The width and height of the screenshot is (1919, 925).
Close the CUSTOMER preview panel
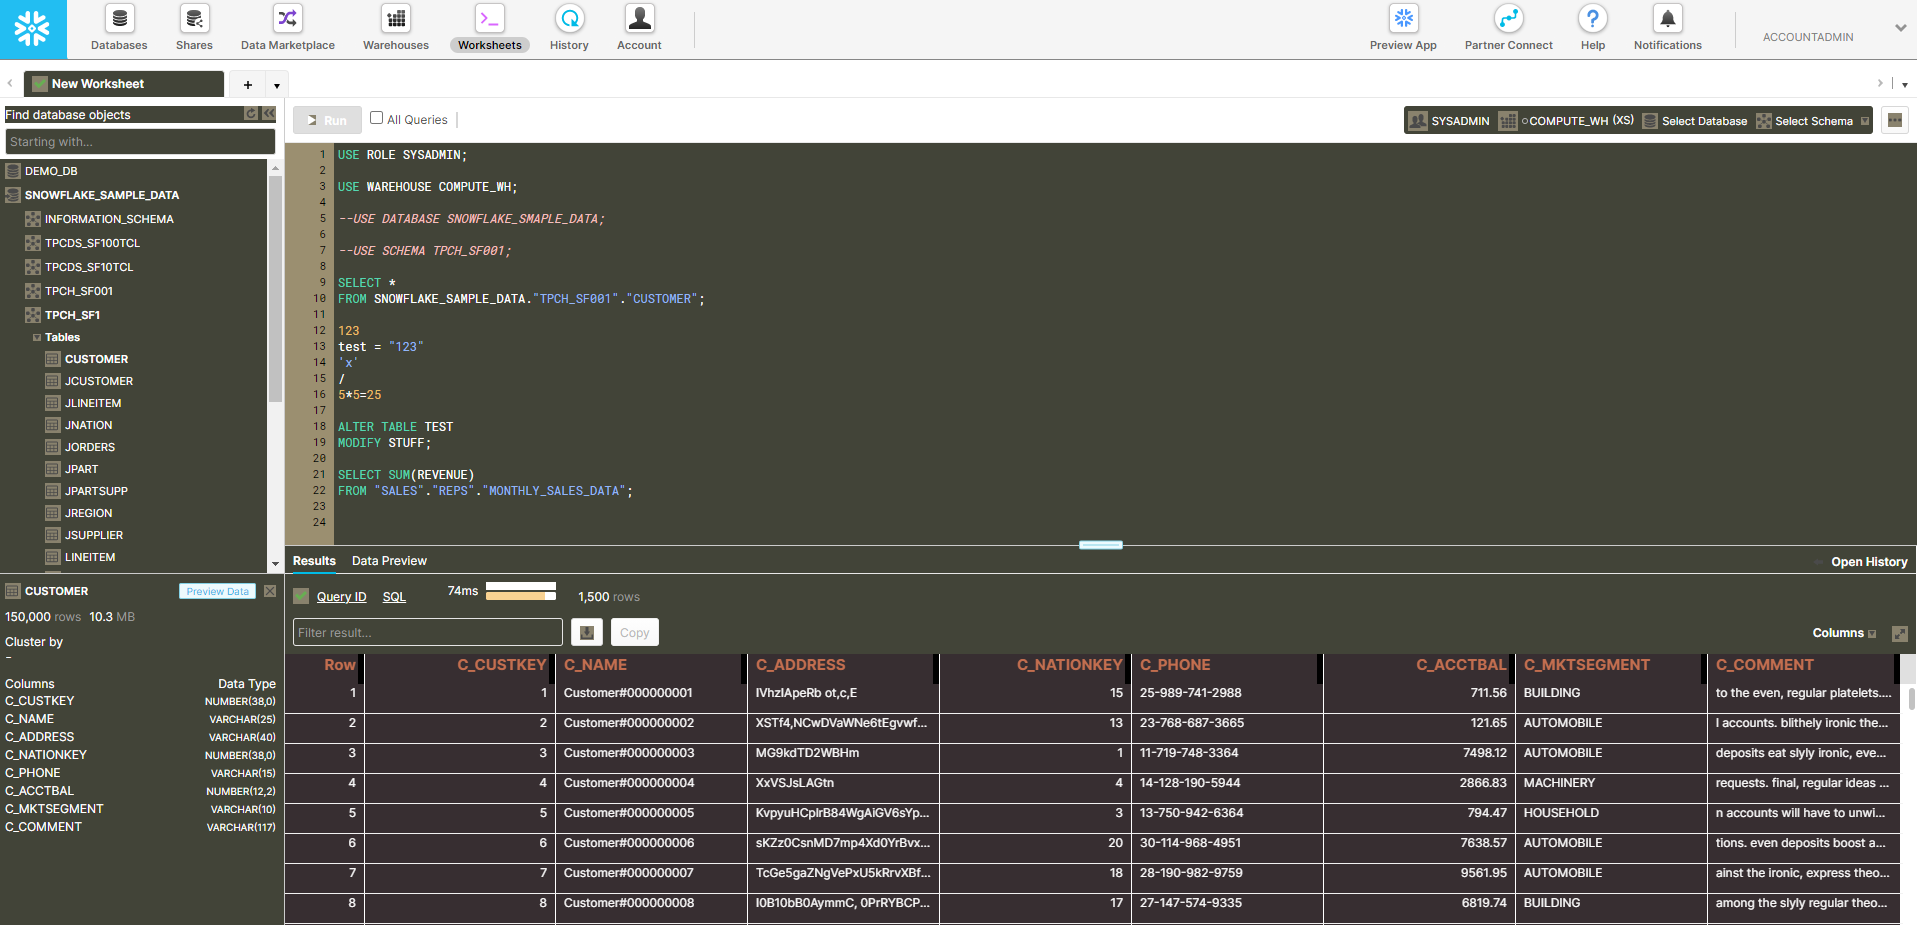coord(270,591)
